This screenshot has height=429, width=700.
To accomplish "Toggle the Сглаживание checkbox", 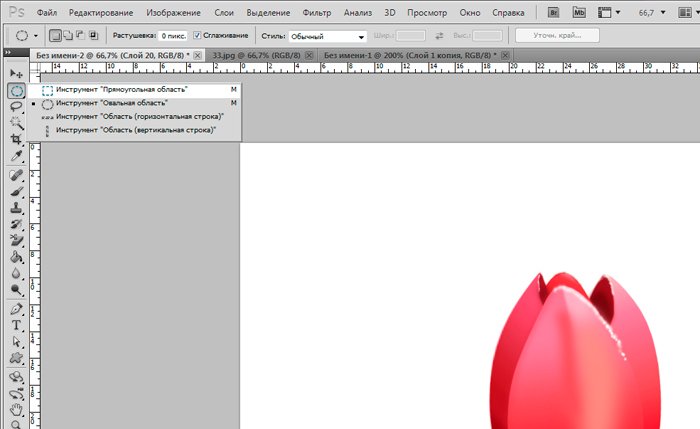I will (197, 36).
